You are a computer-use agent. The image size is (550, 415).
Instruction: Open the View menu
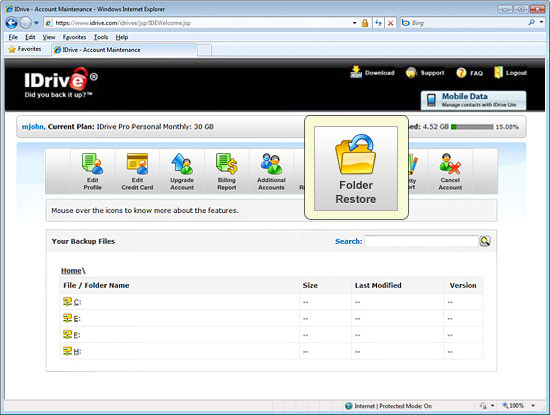pos(49,37)
